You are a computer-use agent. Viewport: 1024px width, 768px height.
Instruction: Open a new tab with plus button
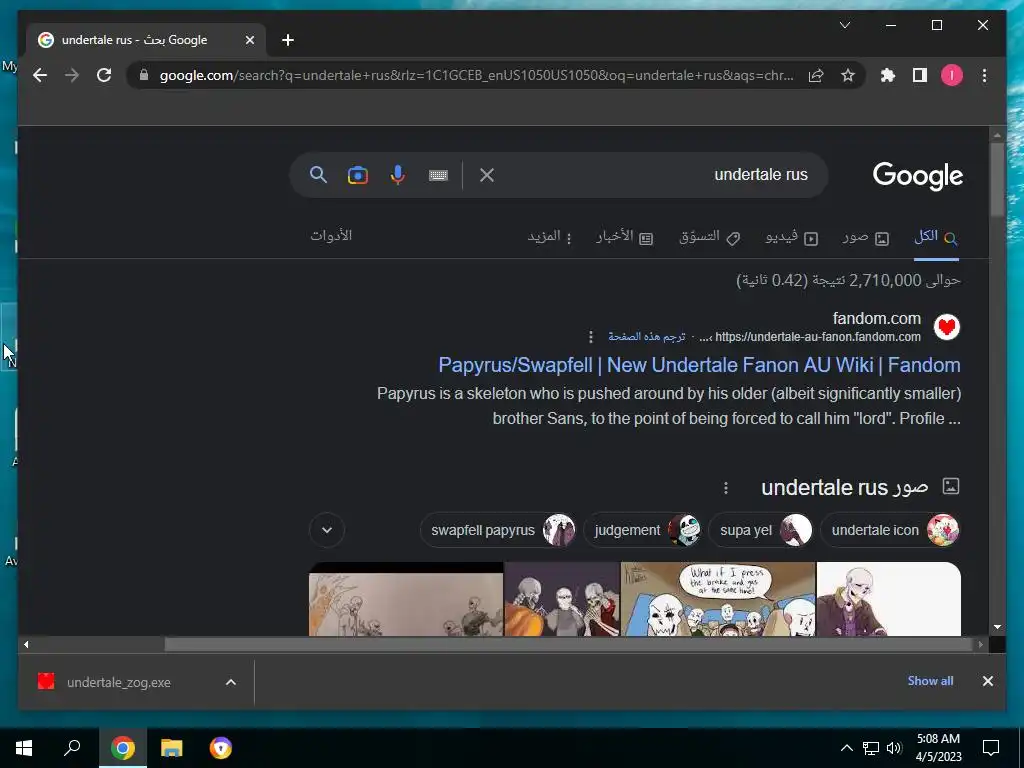[288, 40]
